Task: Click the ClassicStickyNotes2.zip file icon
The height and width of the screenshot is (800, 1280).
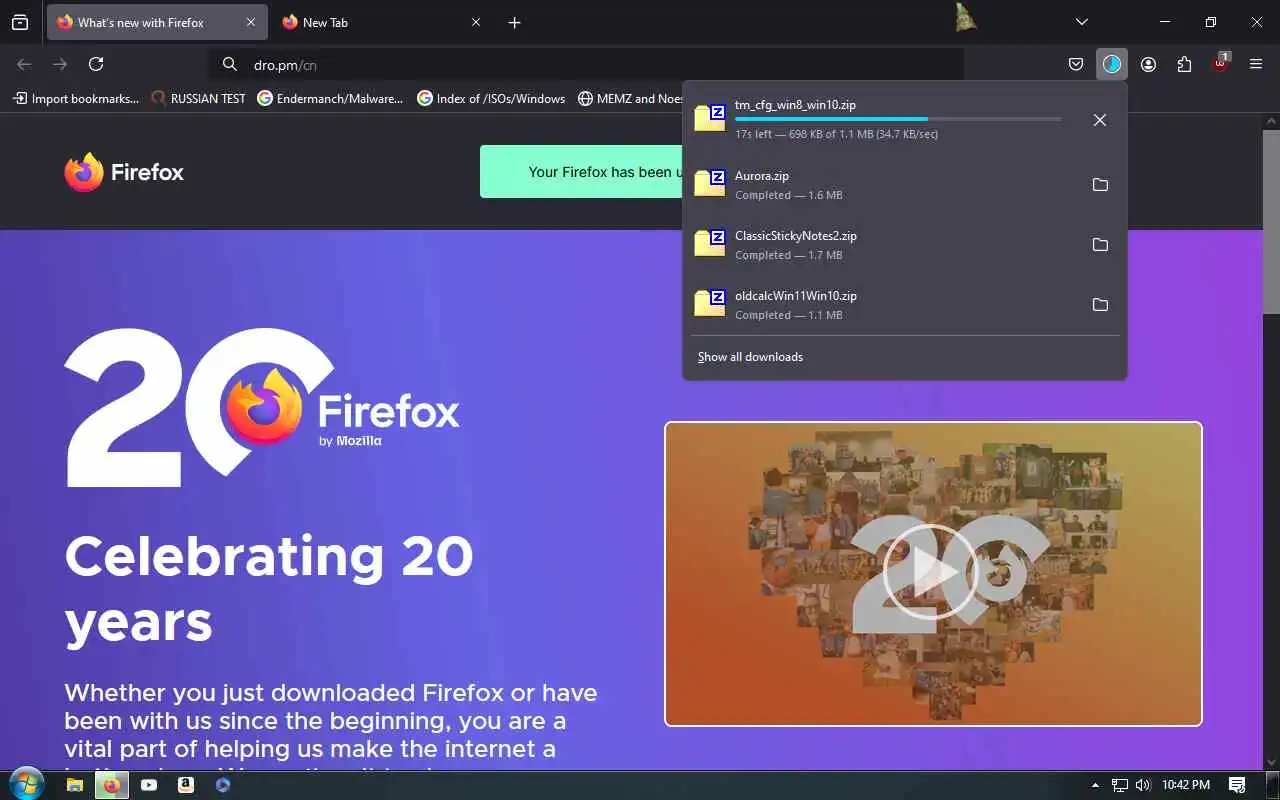Action: click(x=710, y=242)
